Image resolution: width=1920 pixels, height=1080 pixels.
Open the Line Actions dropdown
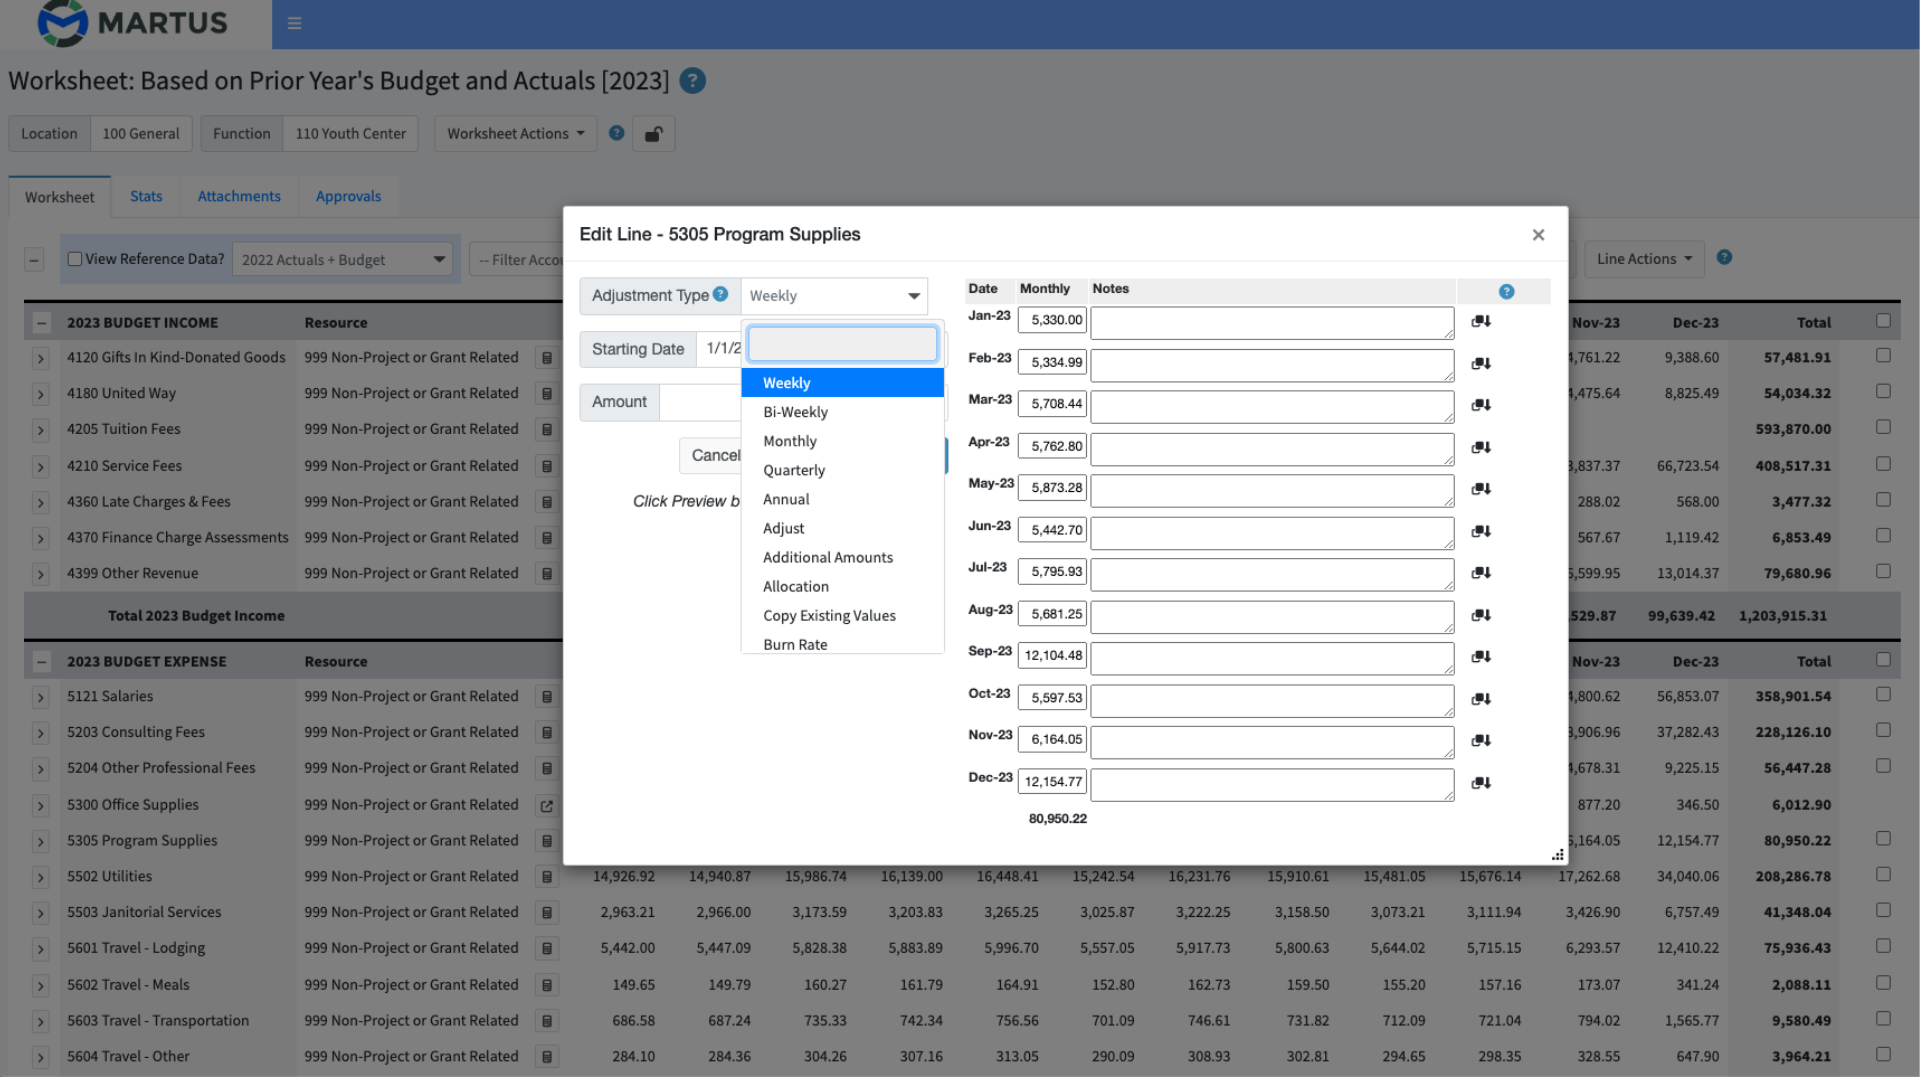[1644, 258]
